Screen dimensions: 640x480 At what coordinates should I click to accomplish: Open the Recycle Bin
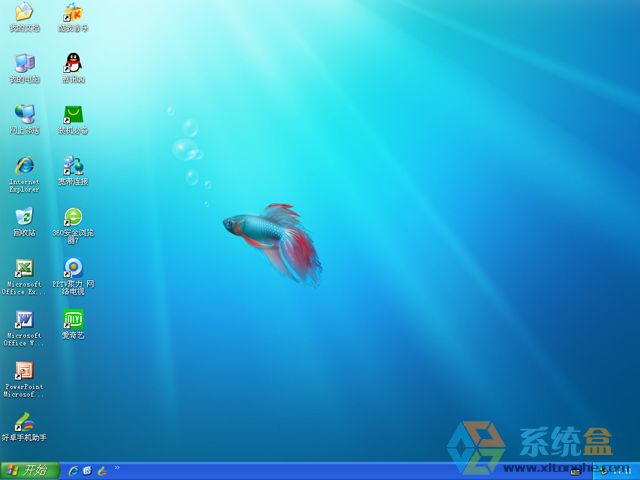point(24,217)
